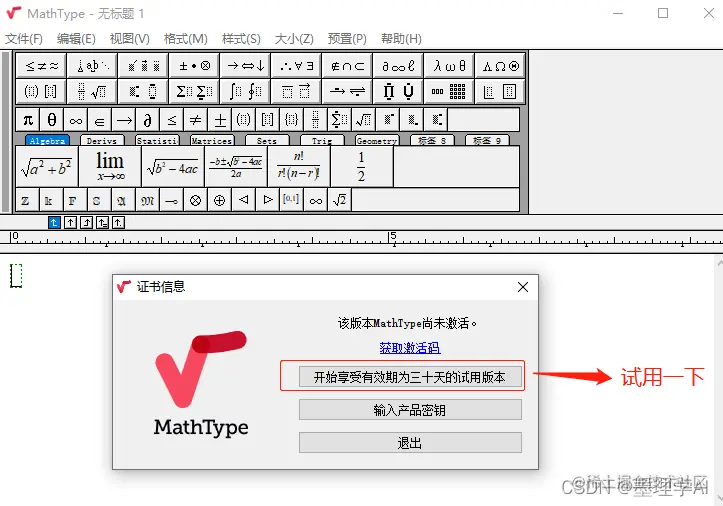Open the relational symbols palette (≤≠≈)

click(41, 65)
